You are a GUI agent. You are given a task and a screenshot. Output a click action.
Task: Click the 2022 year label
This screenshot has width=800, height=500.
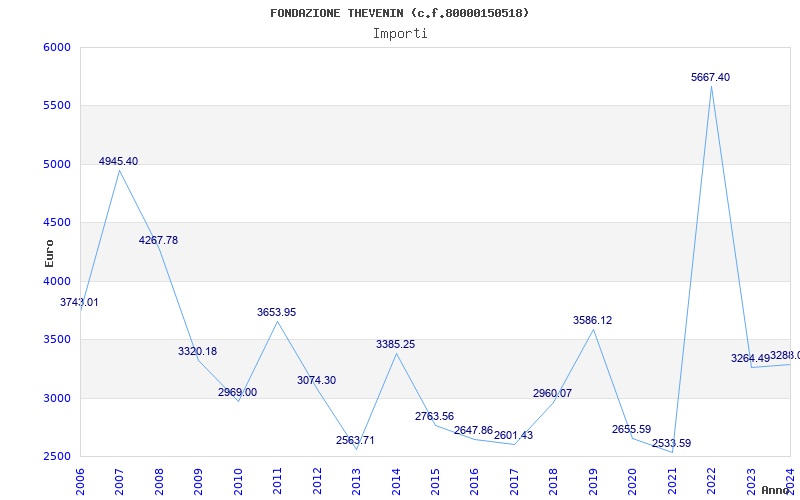point(711,481)
